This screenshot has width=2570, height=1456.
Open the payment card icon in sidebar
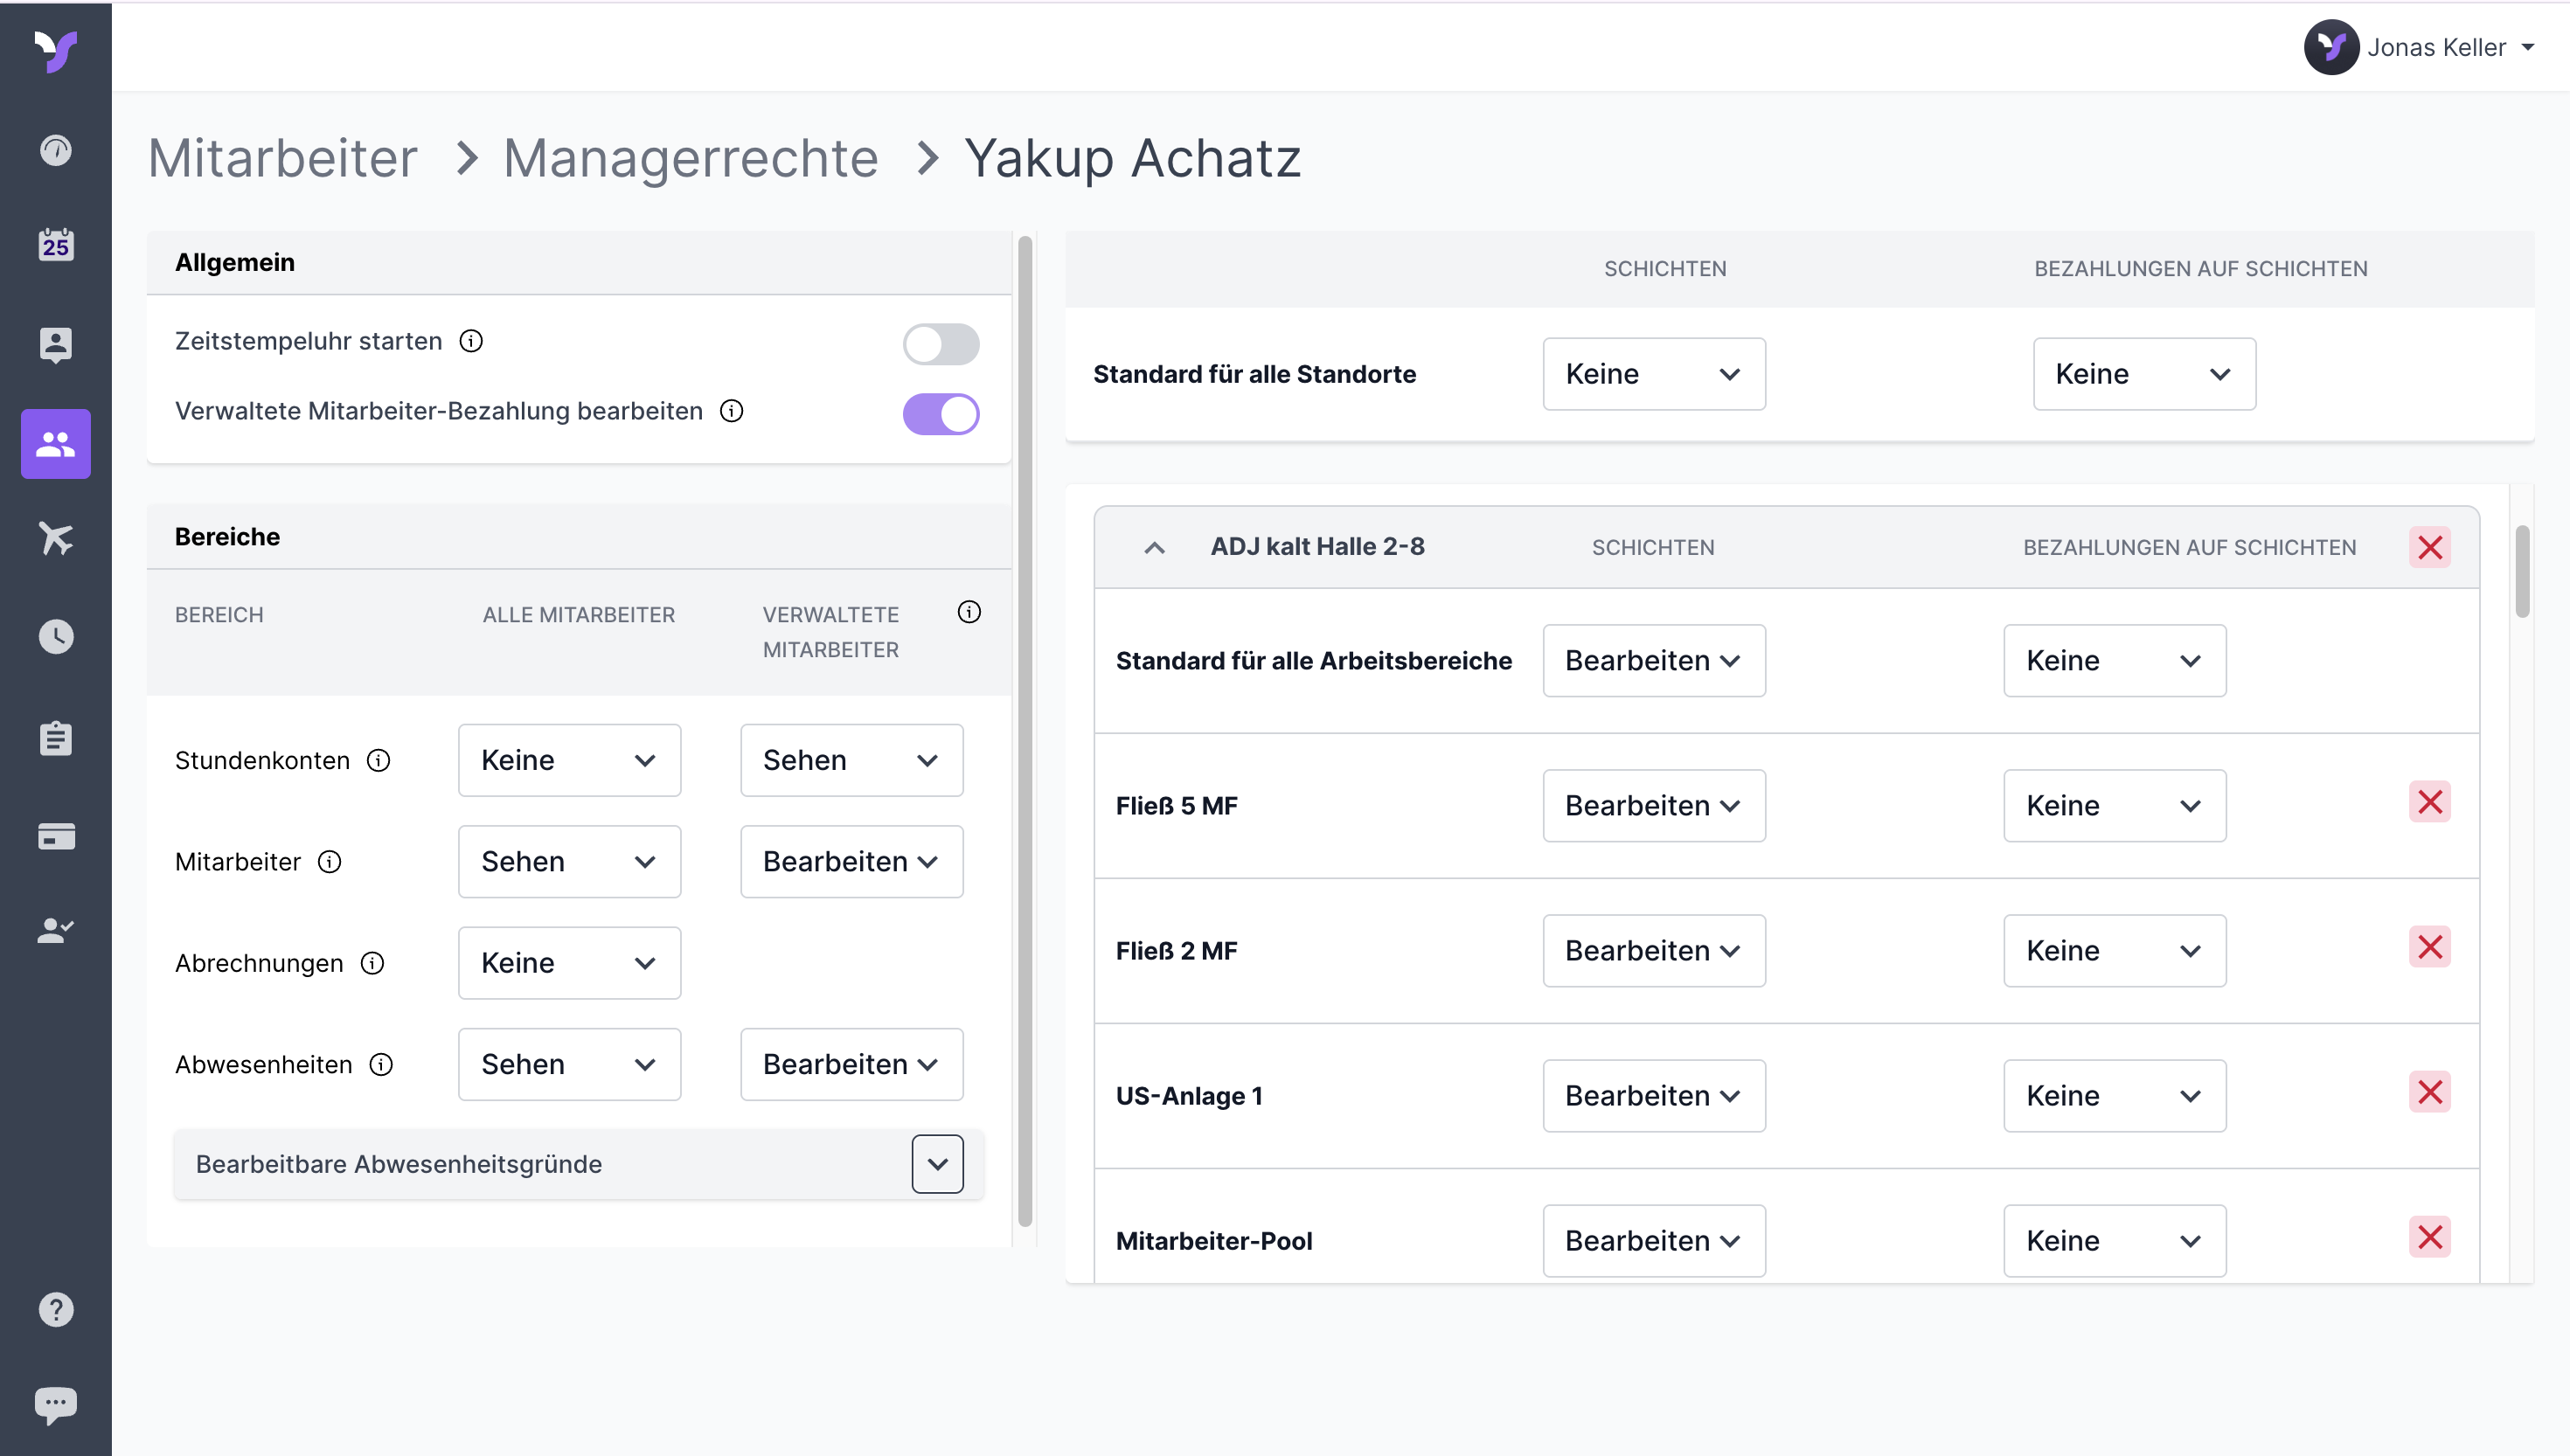coord(56,836)
